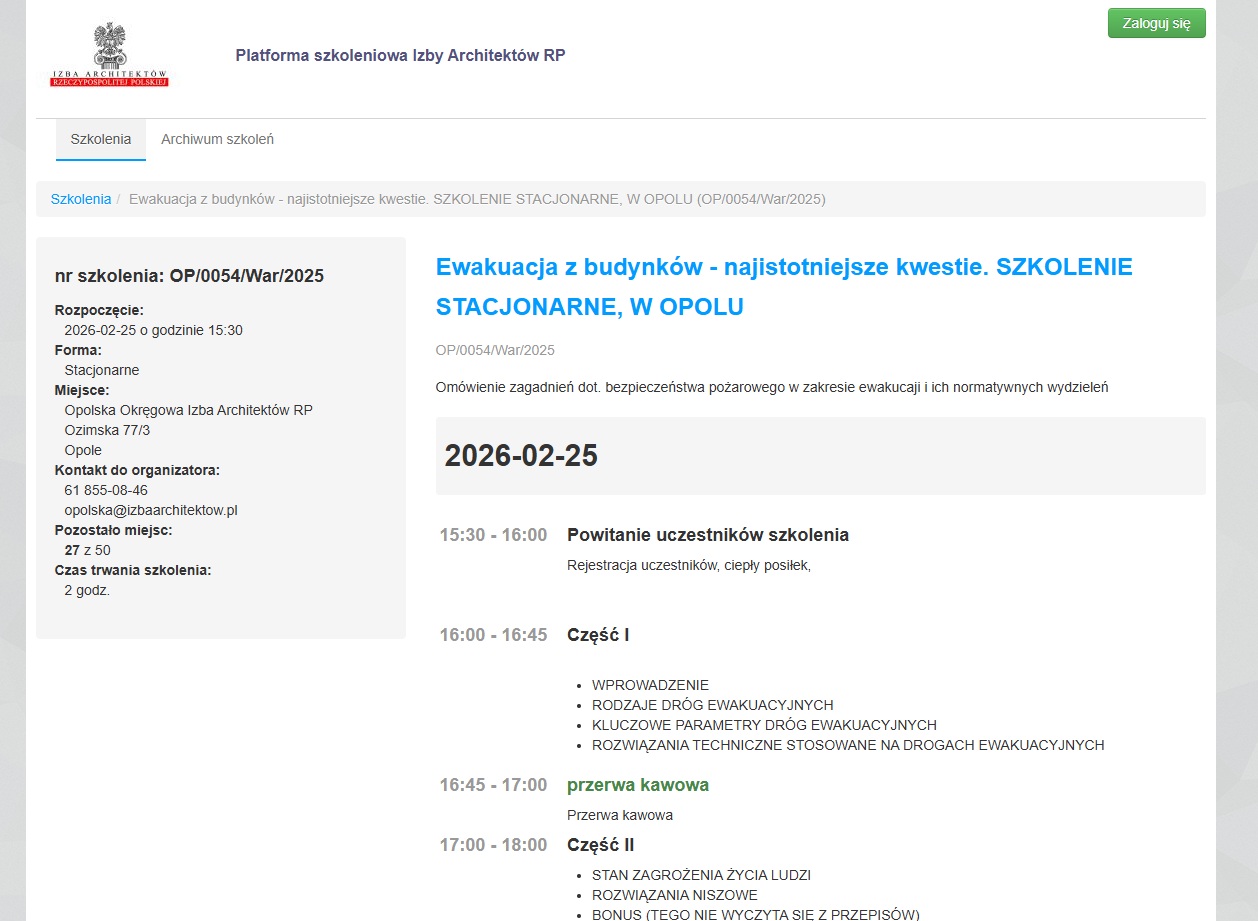Viewport: 1258px width, 921px height.
Task: Click the Izba Architektów RP logo
Action: (x=110, y=55)
